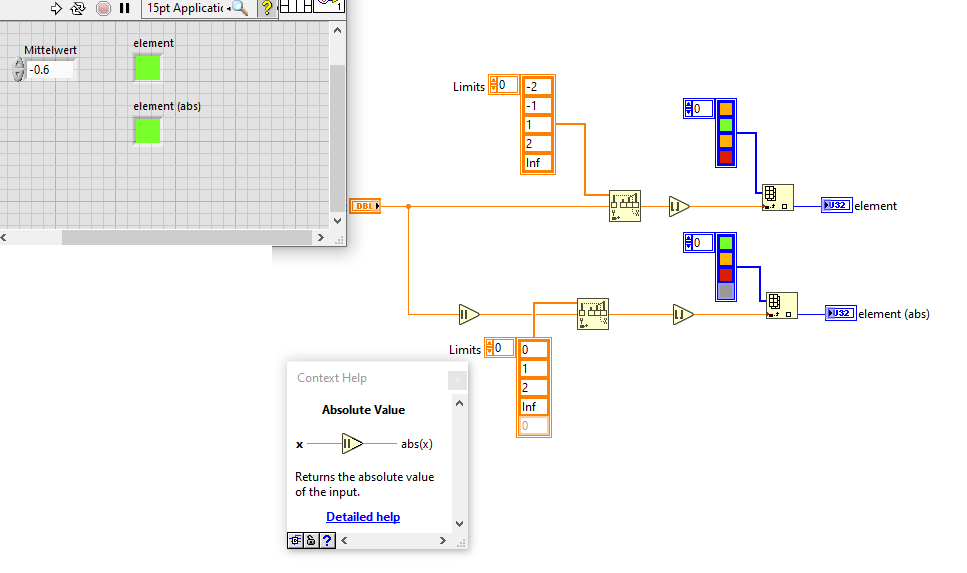Select the Absolute Value node on the diagram
Screen dimensions: 967x573
point(469,315)
